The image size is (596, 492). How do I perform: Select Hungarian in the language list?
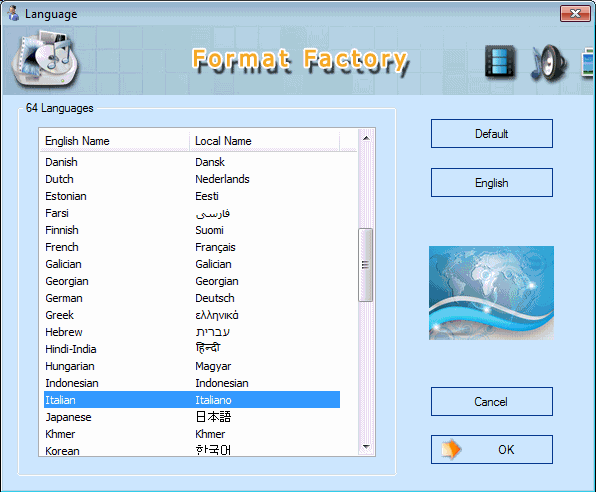(70, 366)
